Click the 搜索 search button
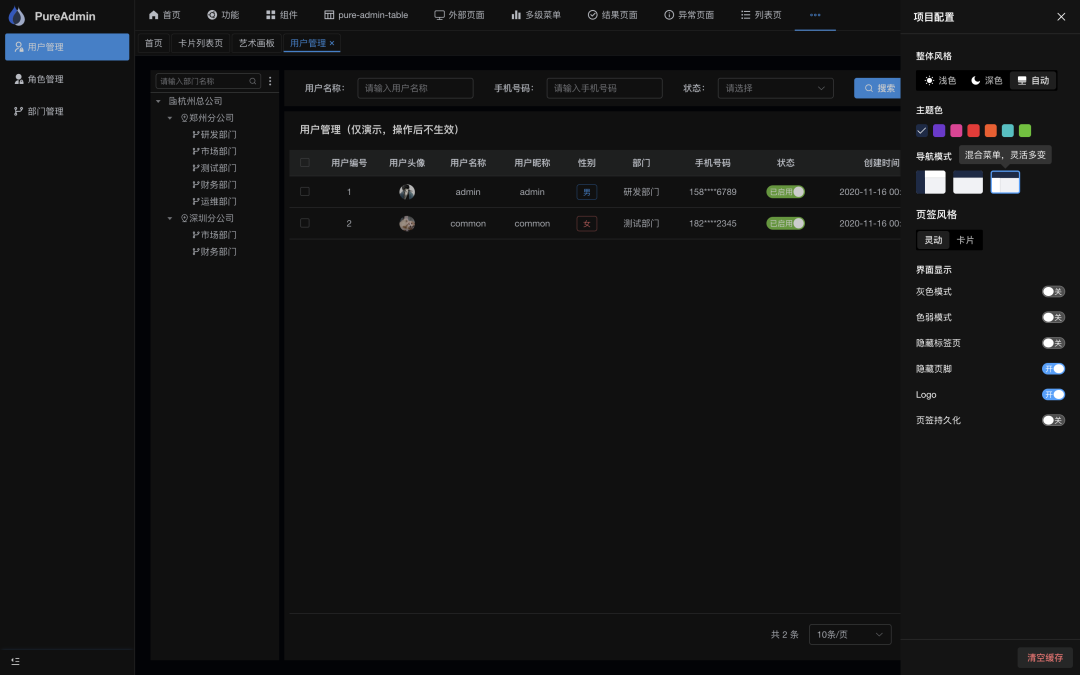 (x=878, y=88)
